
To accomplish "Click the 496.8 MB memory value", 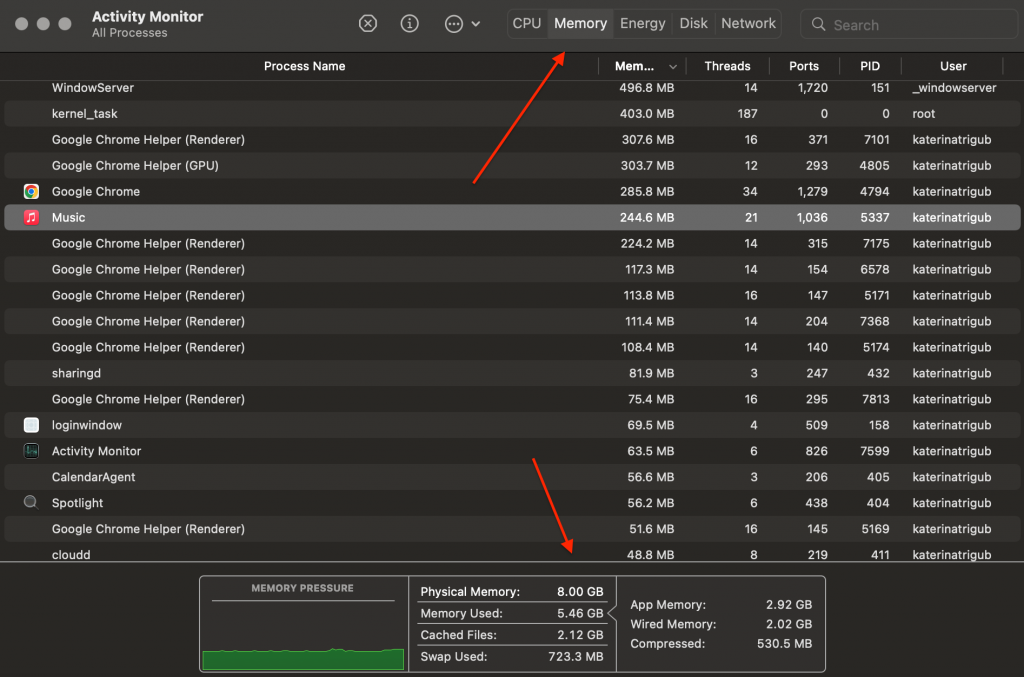I will click(x=647, y=87).
